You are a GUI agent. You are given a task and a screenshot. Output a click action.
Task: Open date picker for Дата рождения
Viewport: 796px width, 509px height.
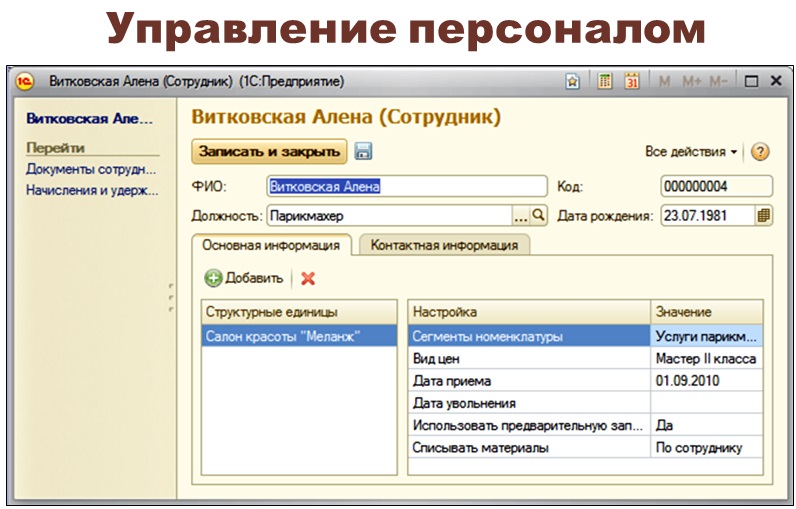click(764, 215)
